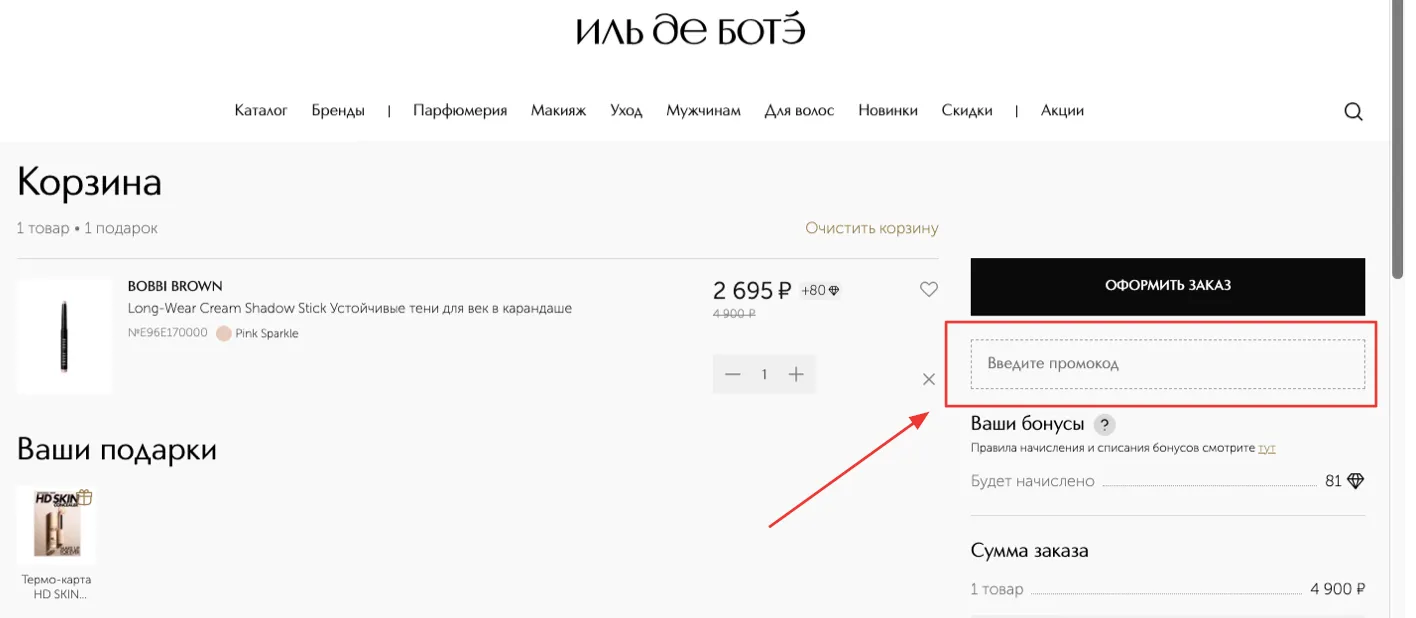
Task: Open the Акции page
Action: pos(1062,110)
